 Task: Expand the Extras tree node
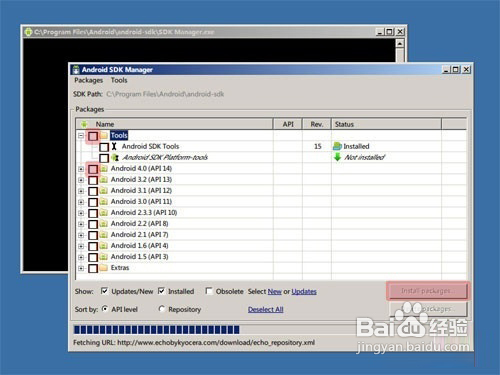pos(81,268)
